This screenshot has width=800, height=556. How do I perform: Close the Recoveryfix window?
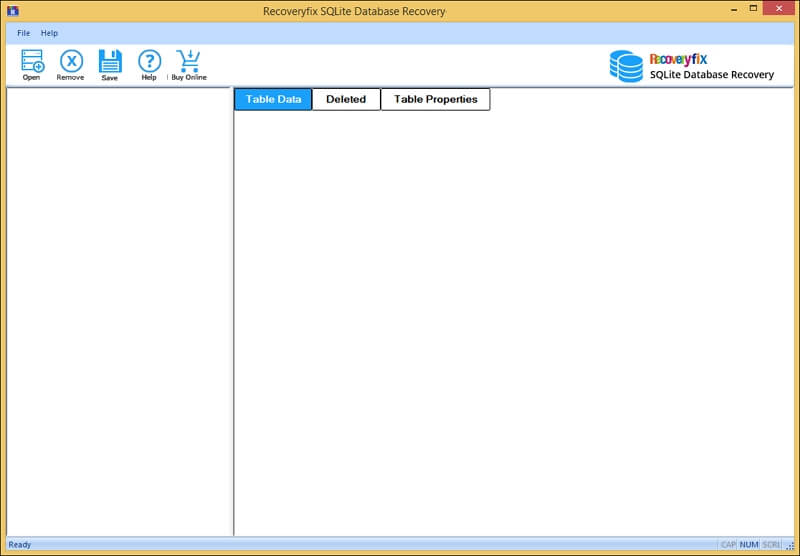pos(779,8)
